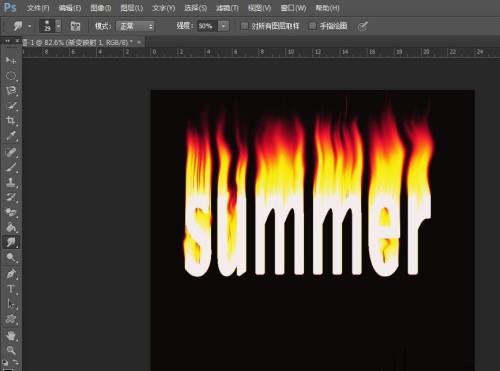Select the Dodge tool
Viewport: 500px width, 371px height.
pos(11,257)
